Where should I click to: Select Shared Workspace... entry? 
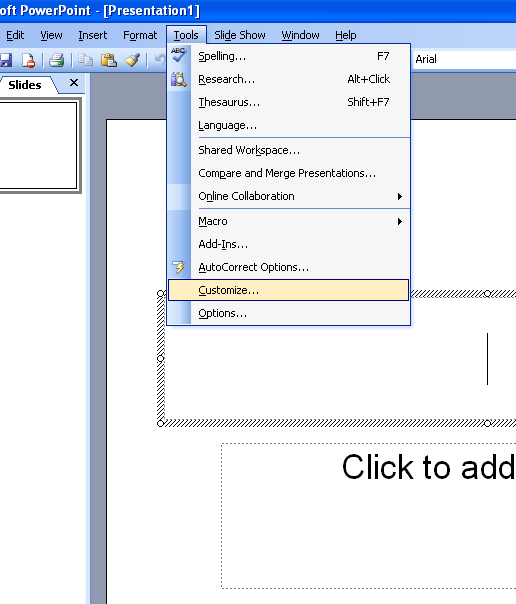[288, 150]
